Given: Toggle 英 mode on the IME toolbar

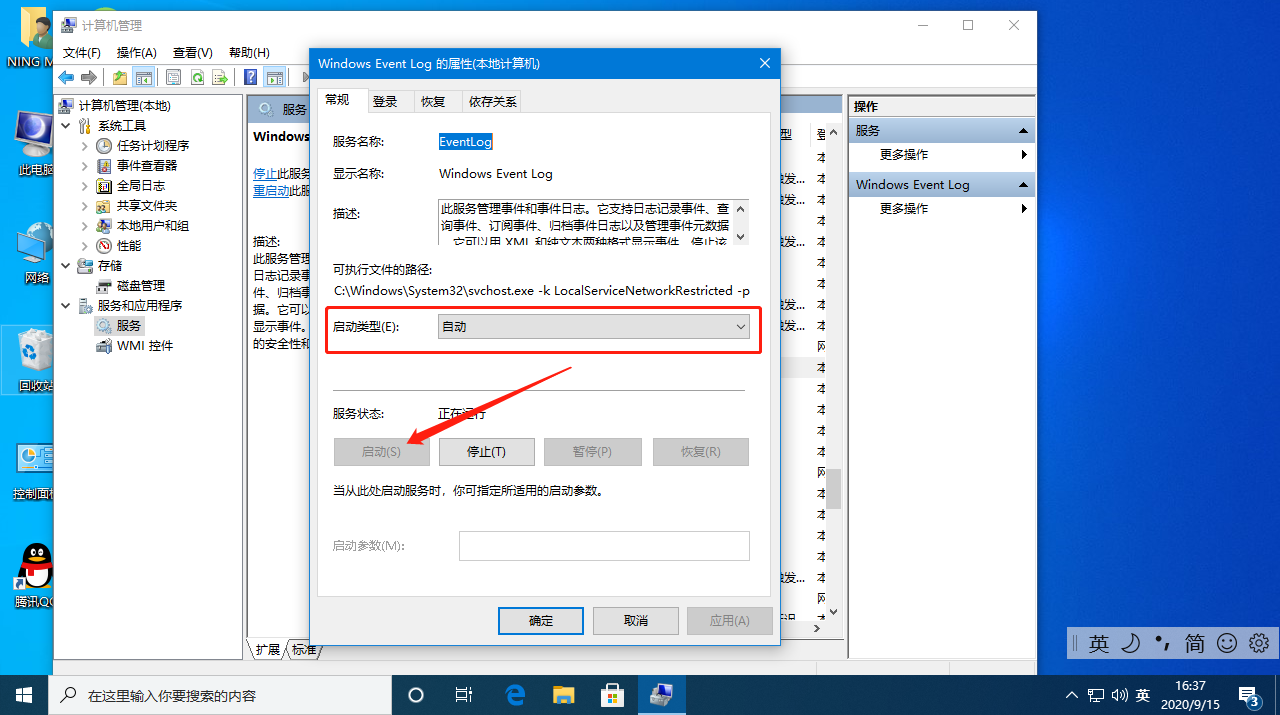Looking at the screenshot, I should tap(1099, 643).
